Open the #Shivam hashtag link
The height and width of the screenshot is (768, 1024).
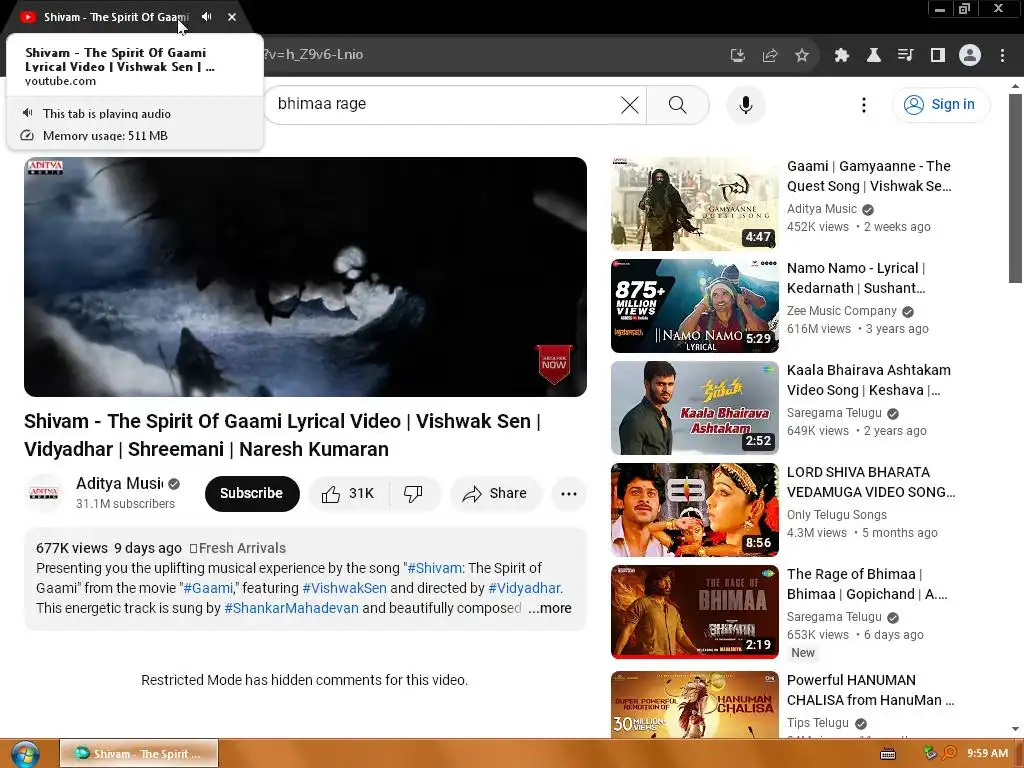436,568
